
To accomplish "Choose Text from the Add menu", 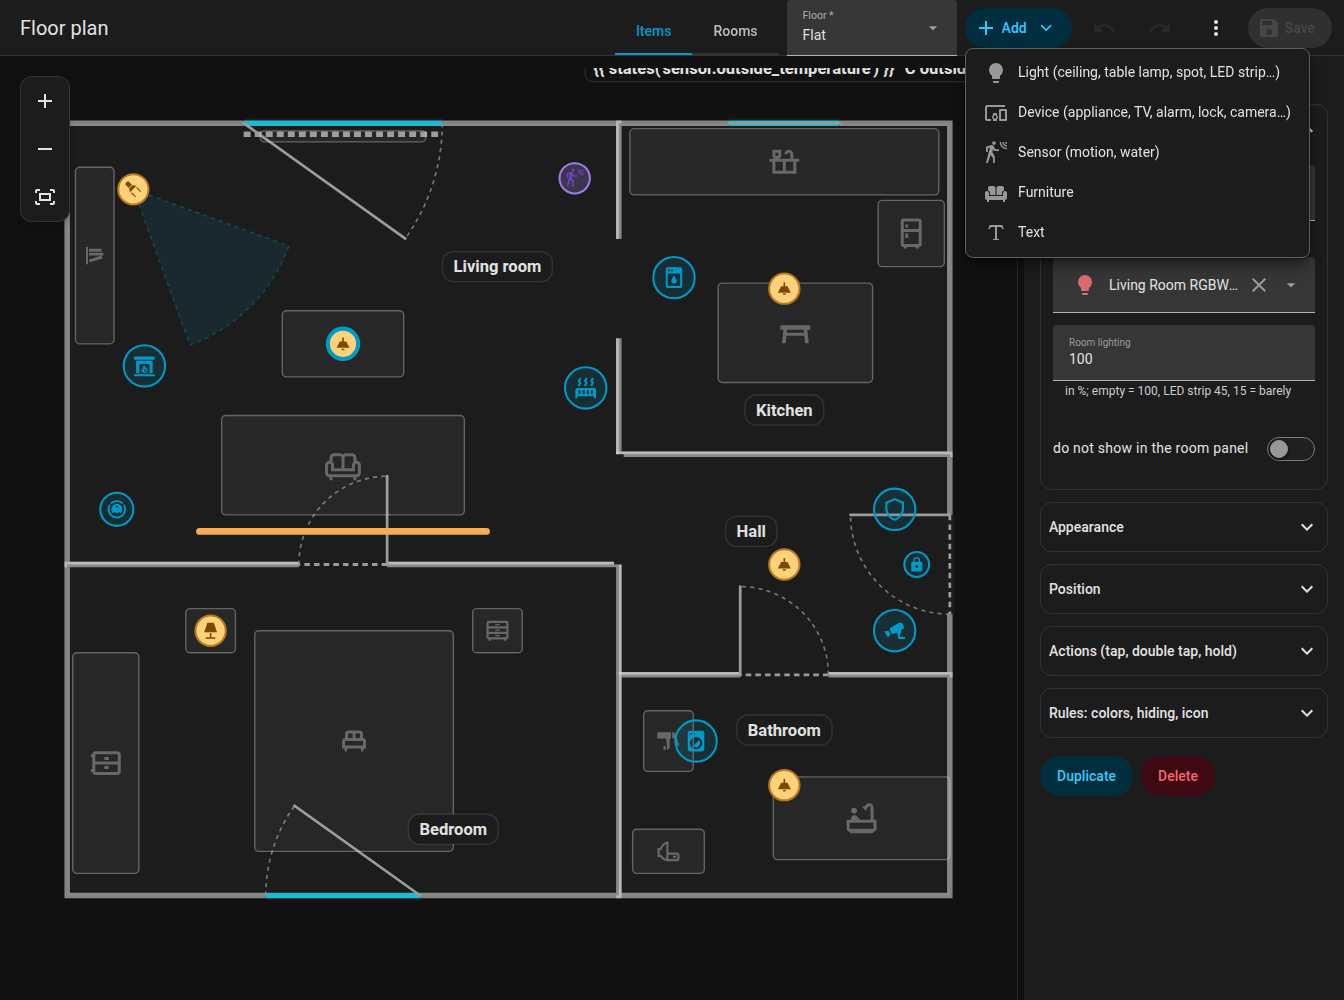I will point(1137,232).
